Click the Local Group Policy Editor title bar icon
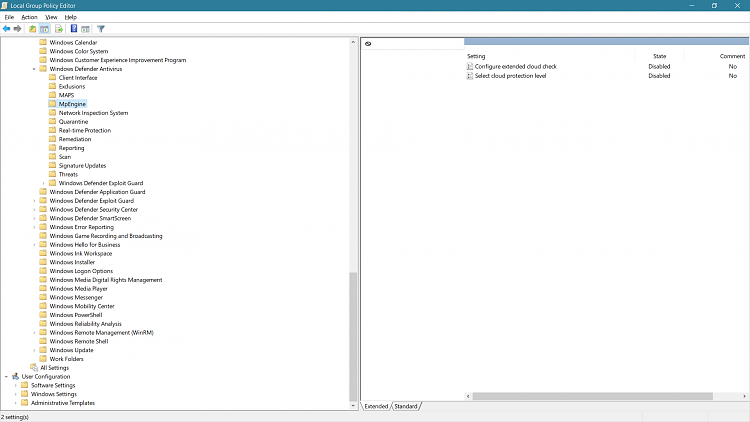 tap(5, 5)
